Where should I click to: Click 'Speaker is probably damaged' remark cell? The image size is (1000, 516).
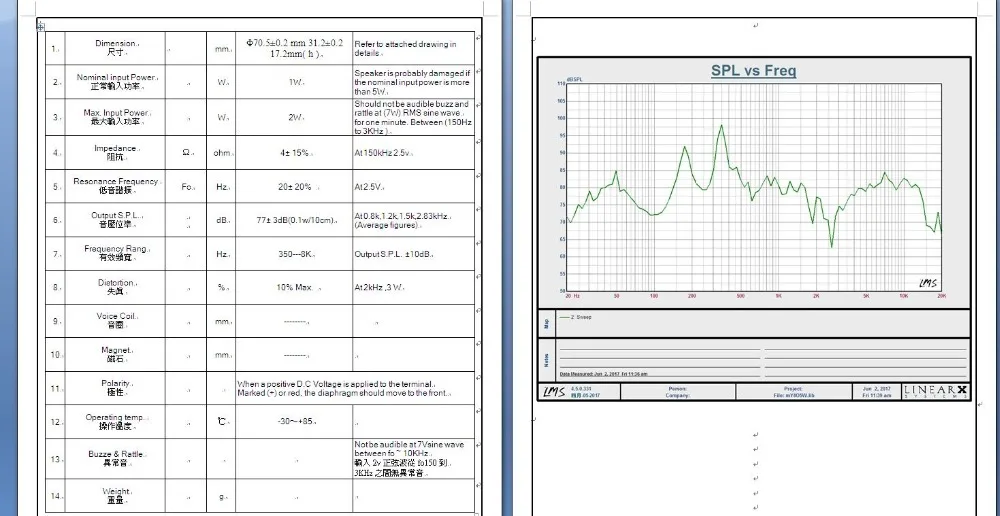[413, 82]
